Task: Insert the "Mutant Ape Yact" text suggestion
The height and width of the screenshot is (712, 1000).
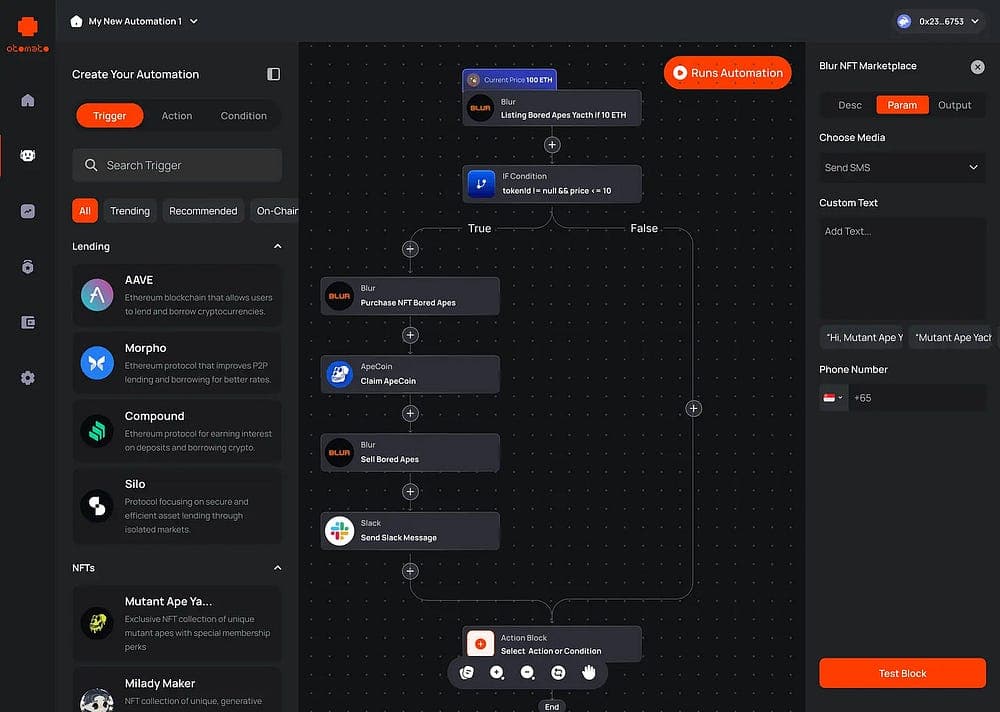Action: 950,337
